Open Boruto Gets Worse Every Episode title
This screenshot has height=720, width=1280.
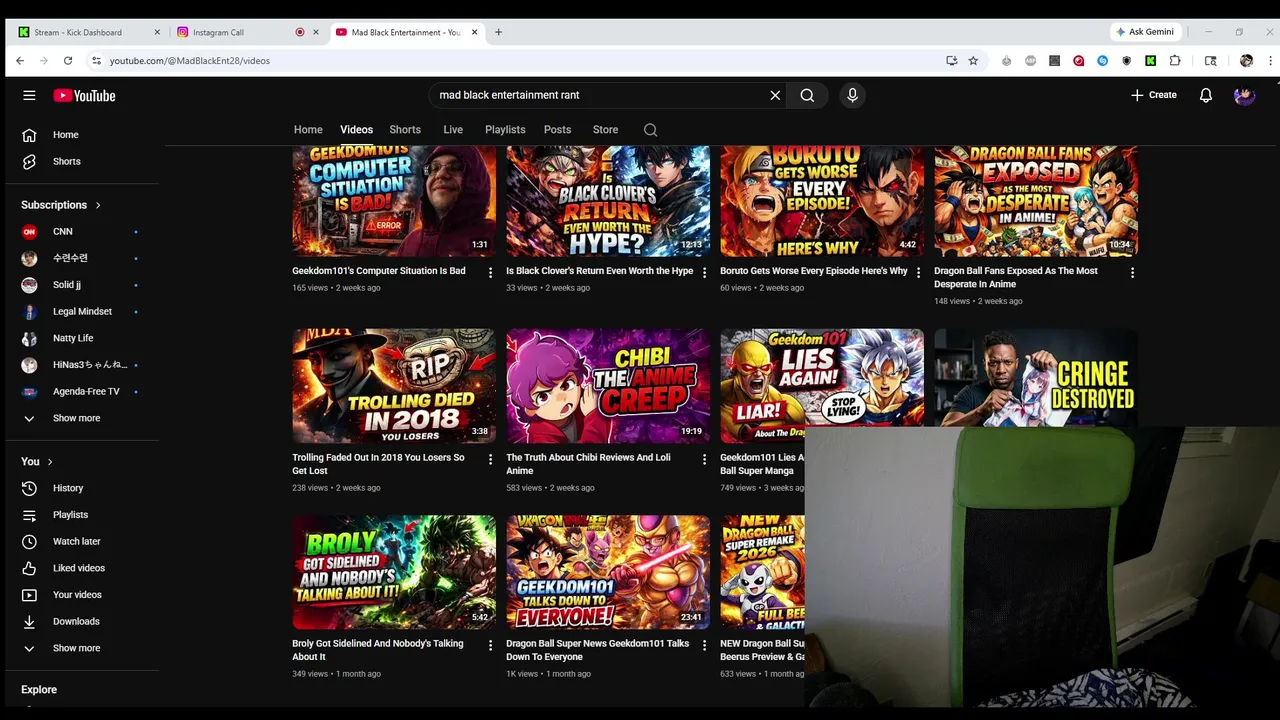click(x=814, y=271)
